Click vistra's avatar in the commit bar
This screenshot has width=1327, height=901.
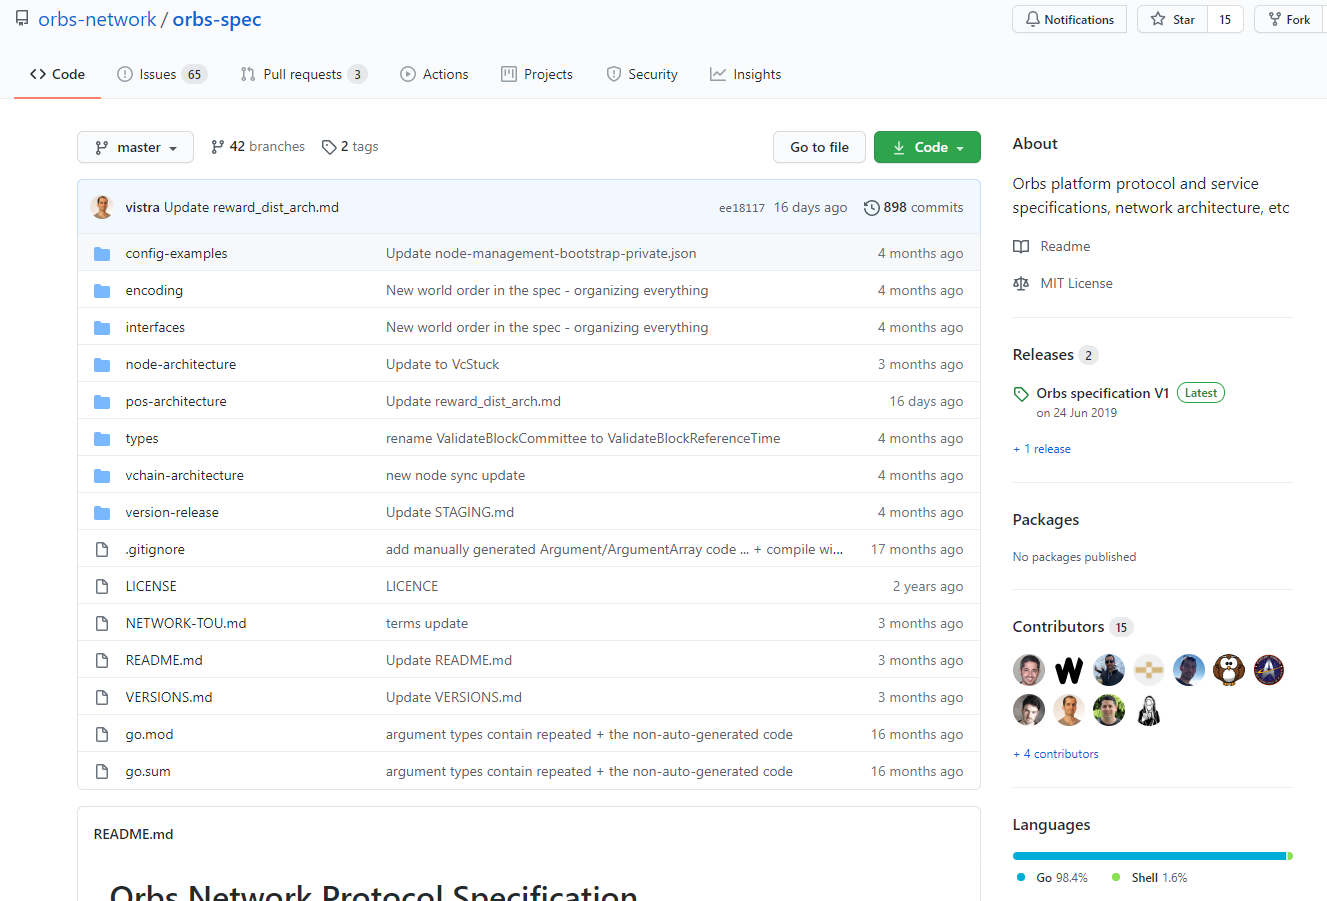coord(102,207)
